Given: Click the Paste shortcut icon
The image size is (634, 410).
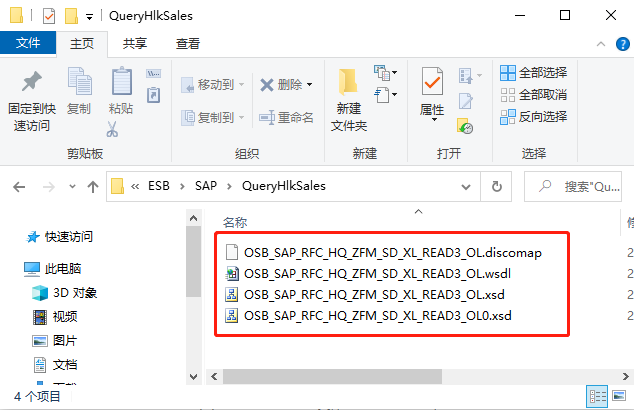Looking at the screenshot, I should [154, 95].
